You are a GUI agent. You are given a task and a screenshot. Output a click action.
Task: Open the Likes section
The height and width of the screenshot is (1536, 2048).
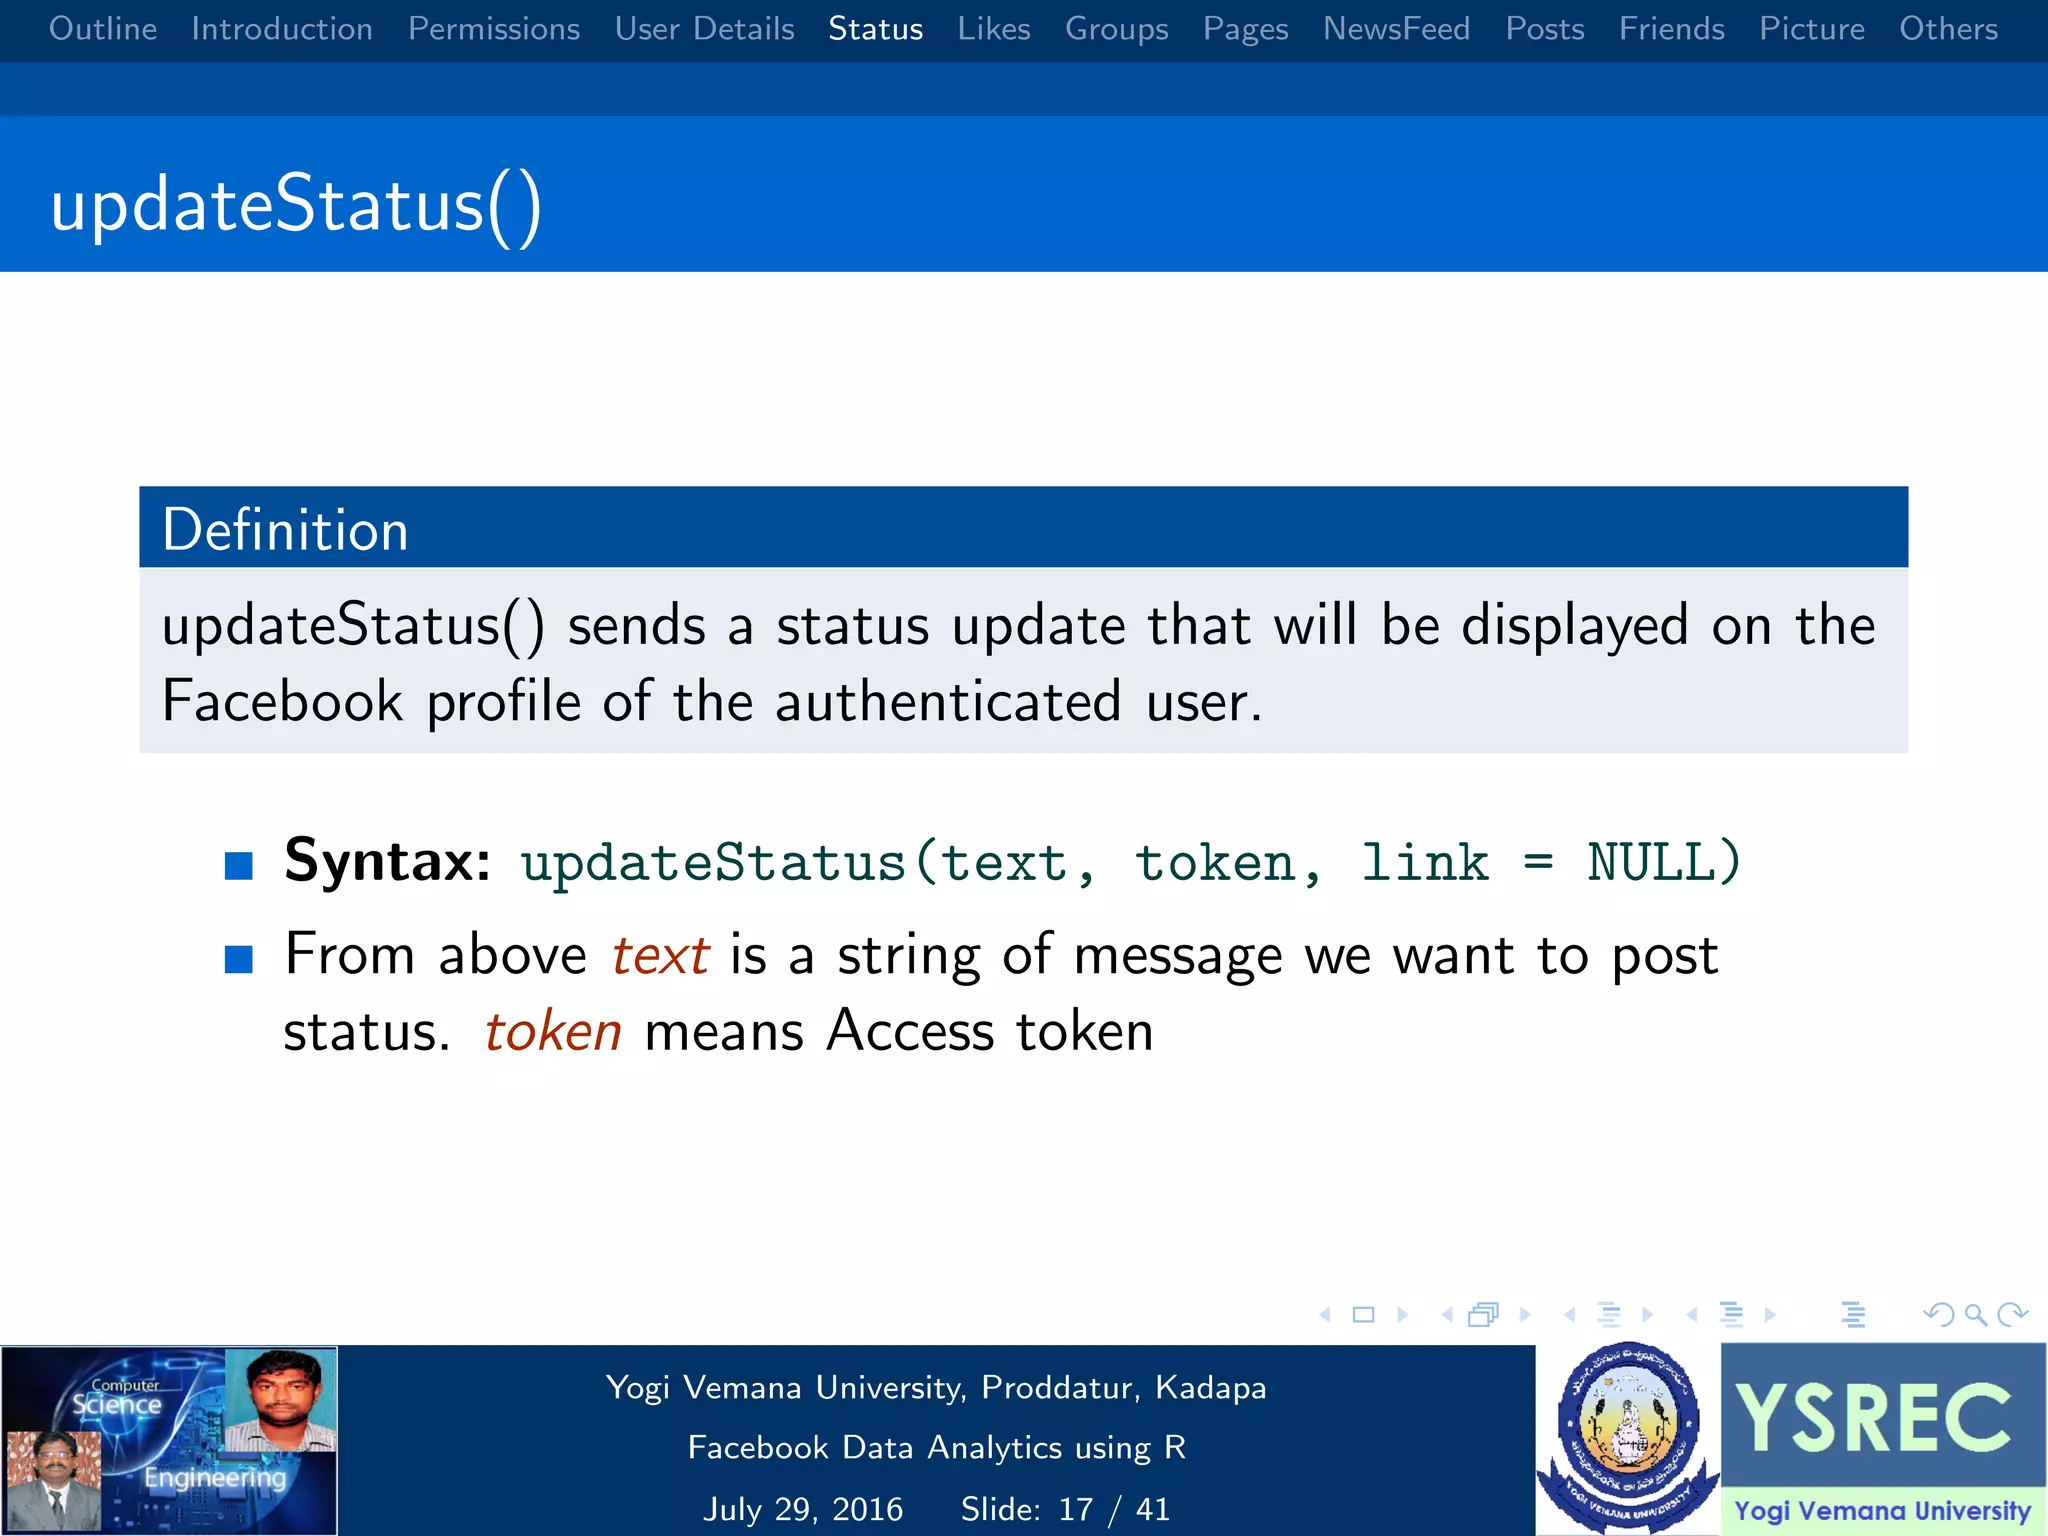point(994,29)
